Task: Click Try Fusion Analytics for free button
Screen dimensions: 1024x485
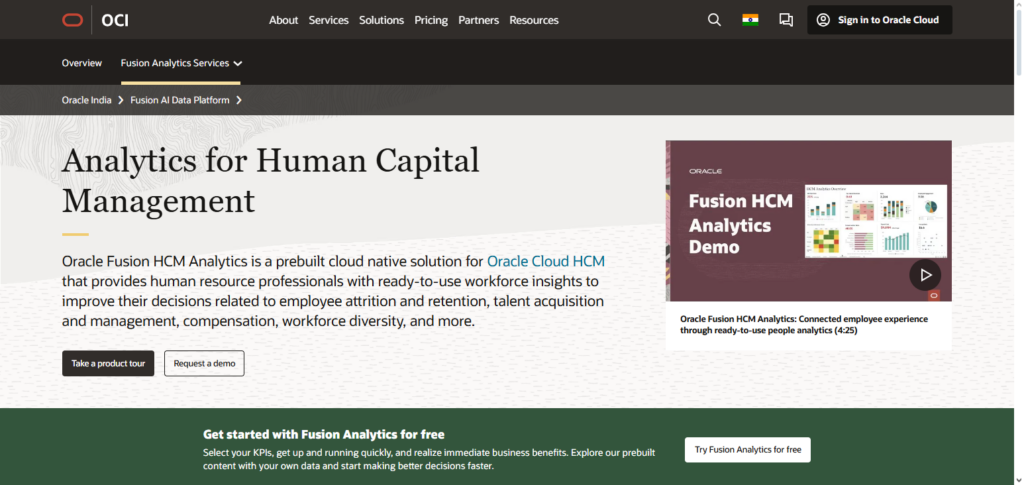Action: [748, 450]
